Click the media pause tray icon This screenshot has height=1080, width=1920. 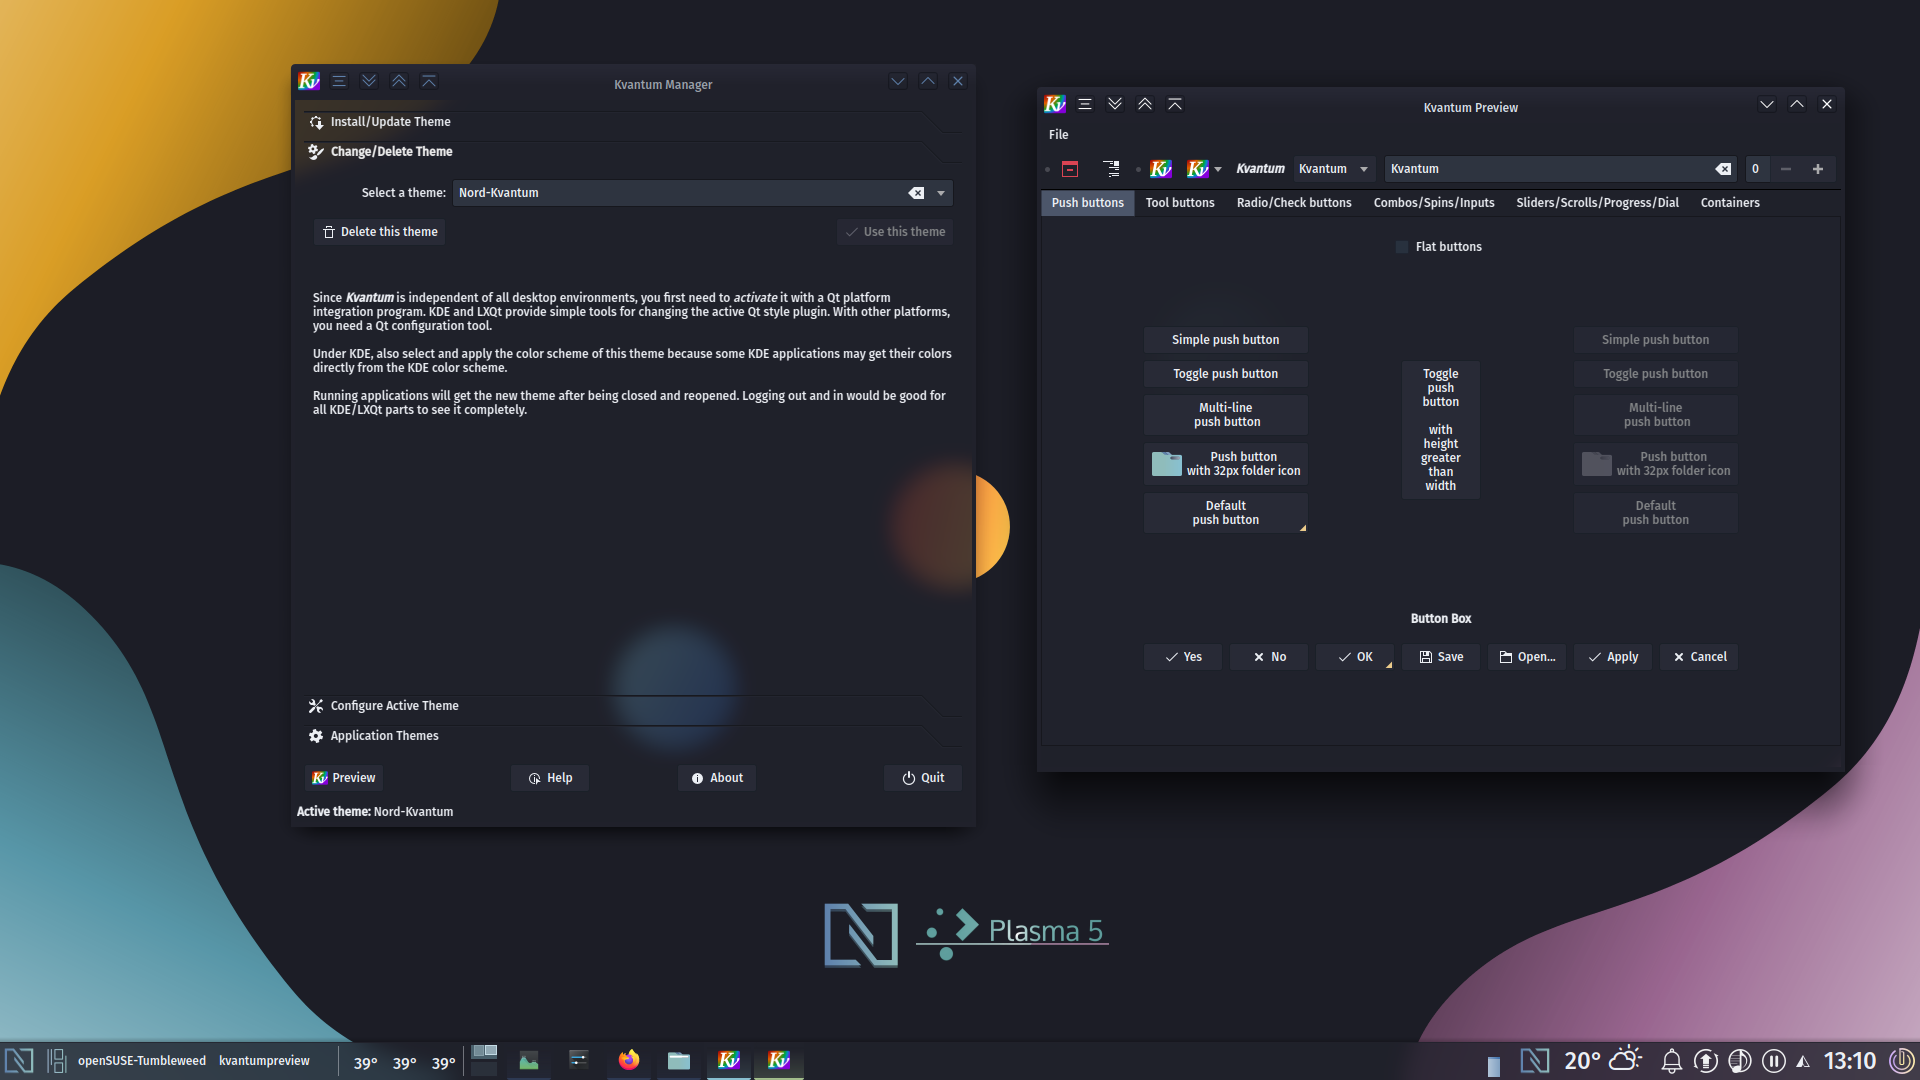tap(1774, 1061)
